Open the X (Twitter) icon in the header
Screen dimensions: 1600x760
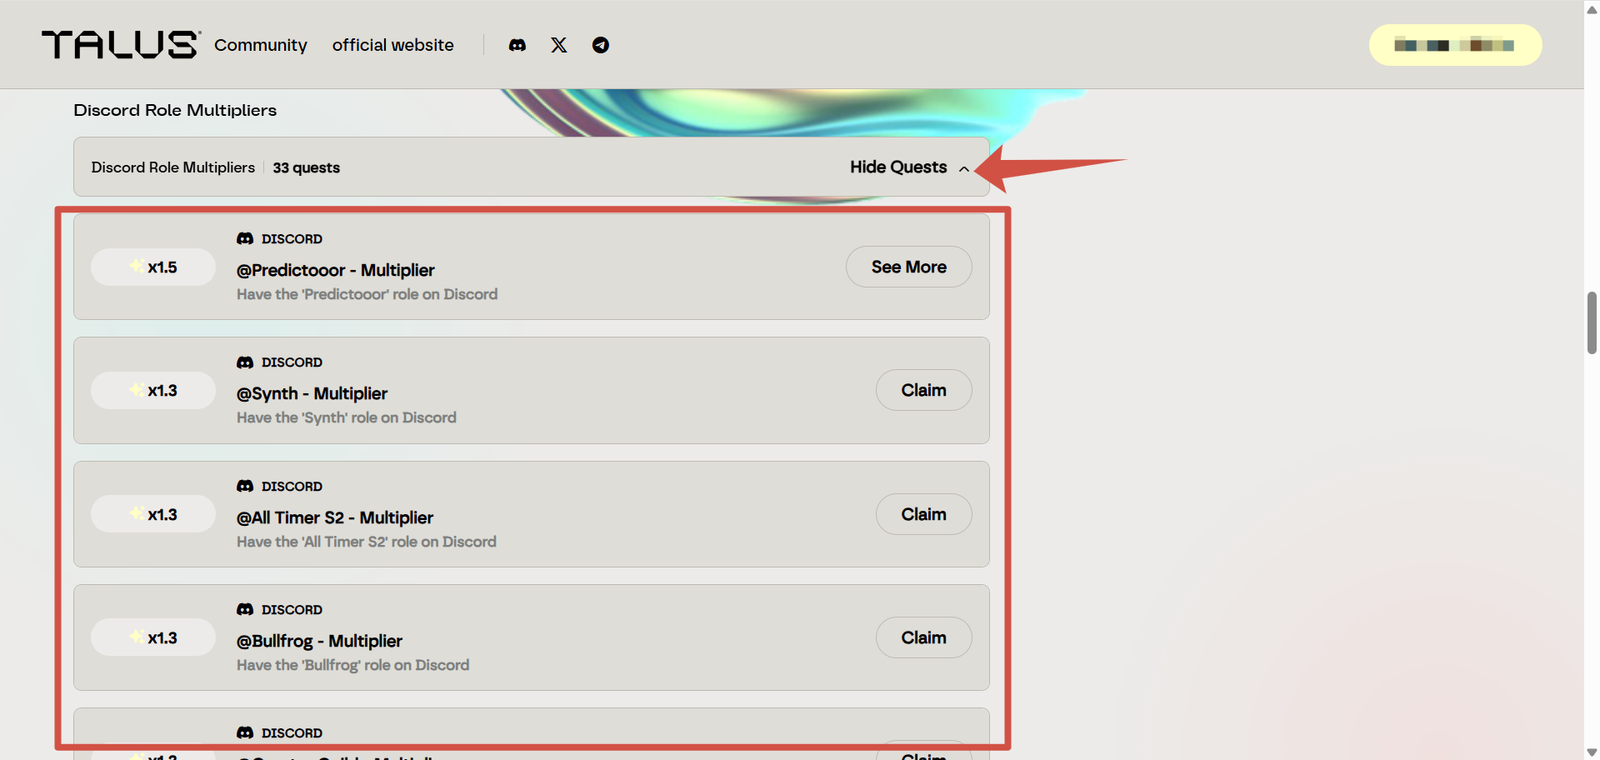pos(559,45)
